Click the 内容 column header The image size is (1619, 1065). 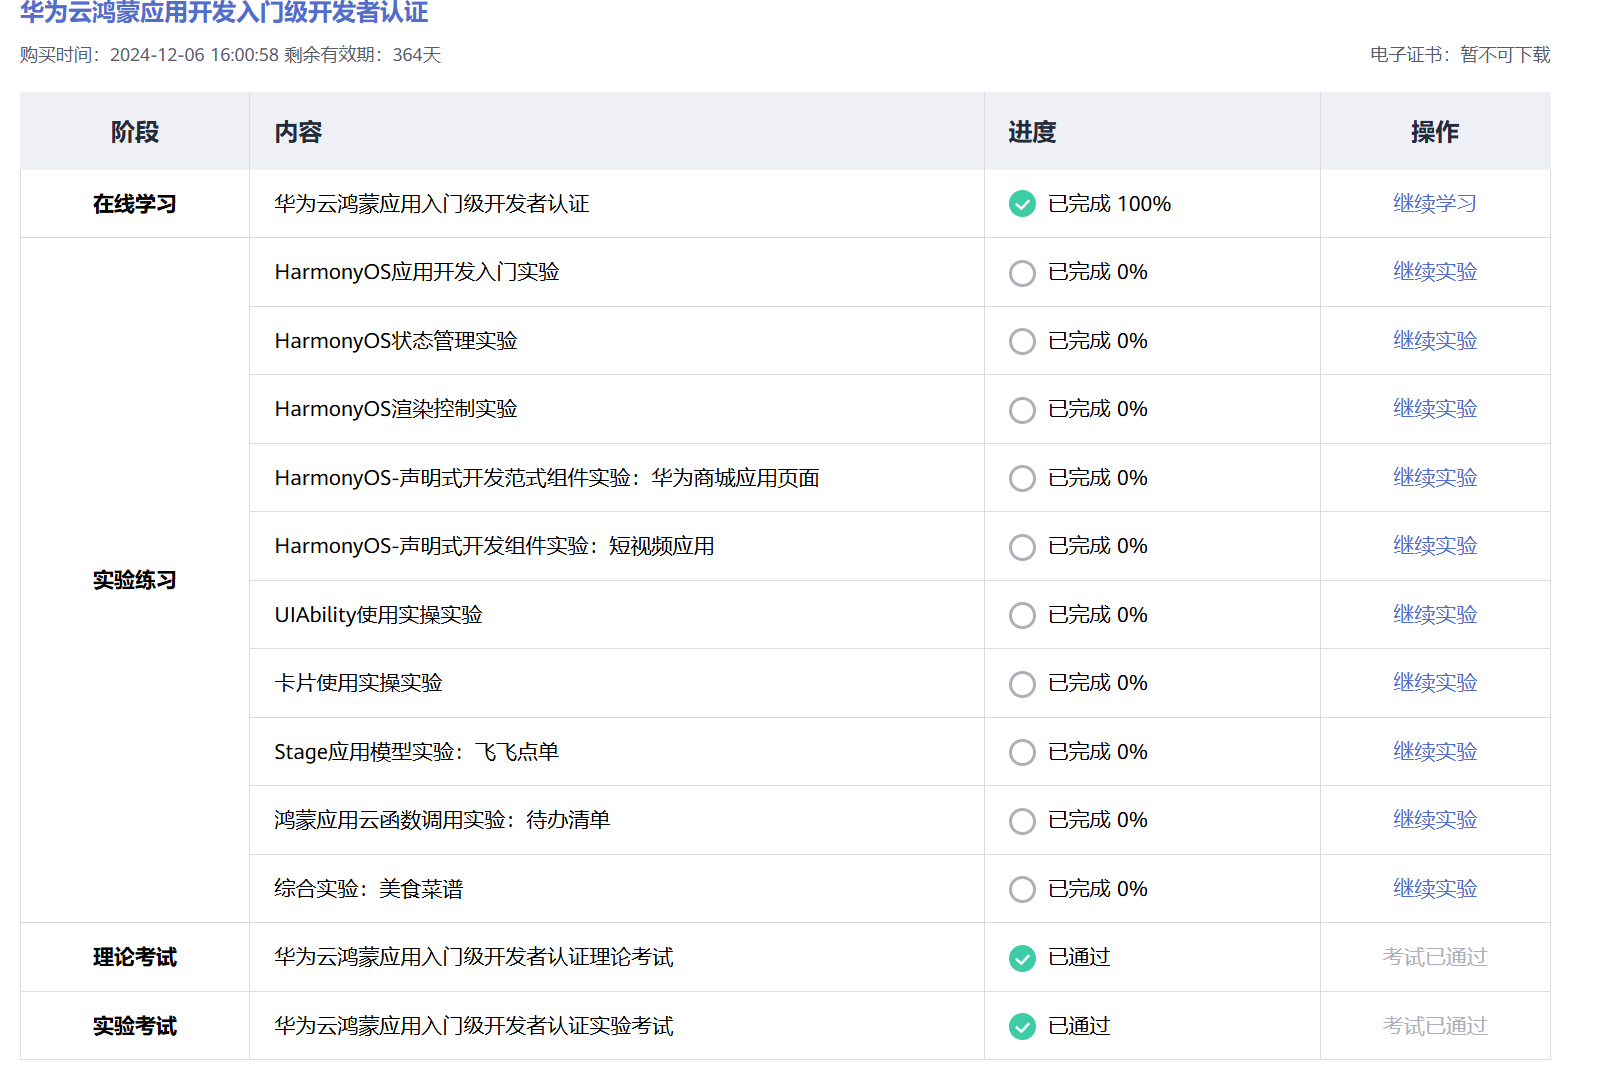pos(616,131)
